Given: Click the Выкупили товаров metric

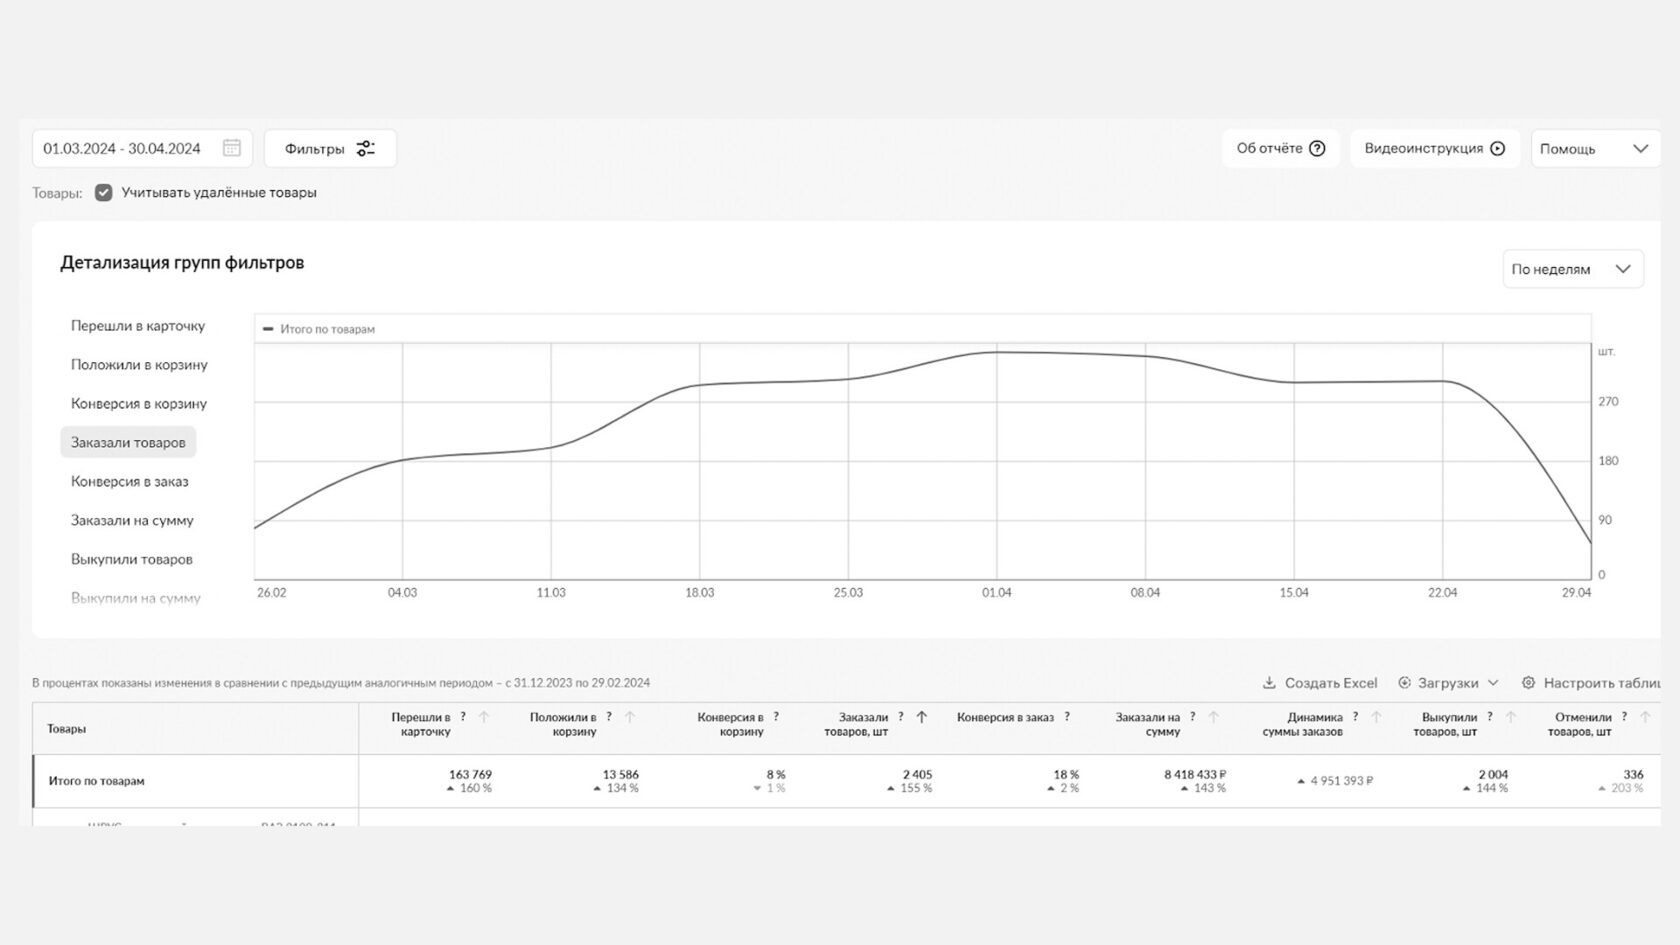Looking at the screenshot, I should pos(132,559).
